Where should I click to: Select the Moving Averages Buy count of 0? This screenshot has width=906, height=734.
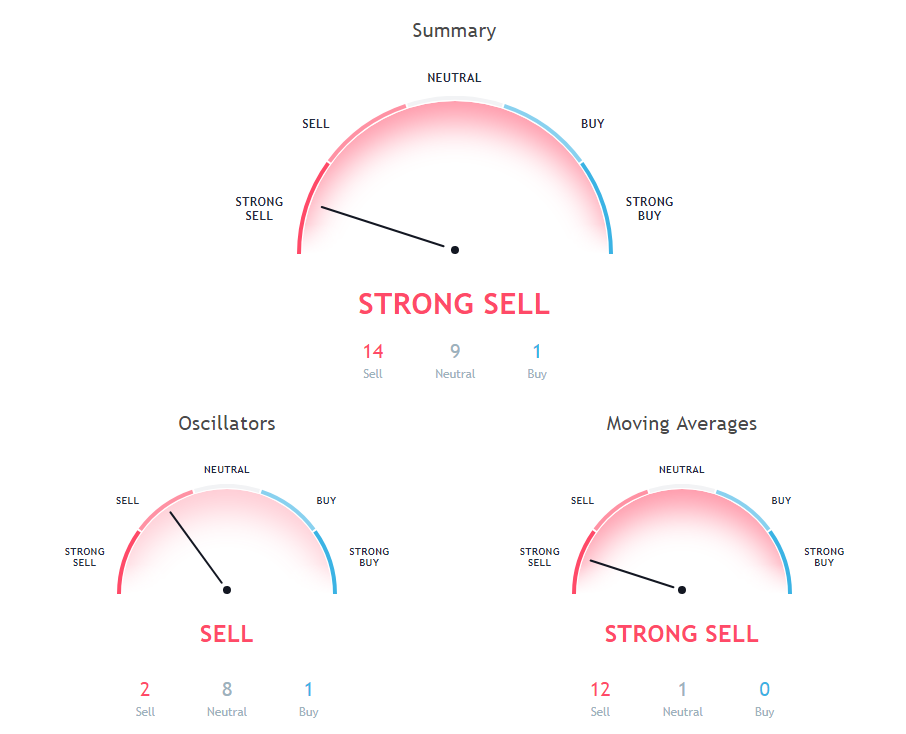764,689
